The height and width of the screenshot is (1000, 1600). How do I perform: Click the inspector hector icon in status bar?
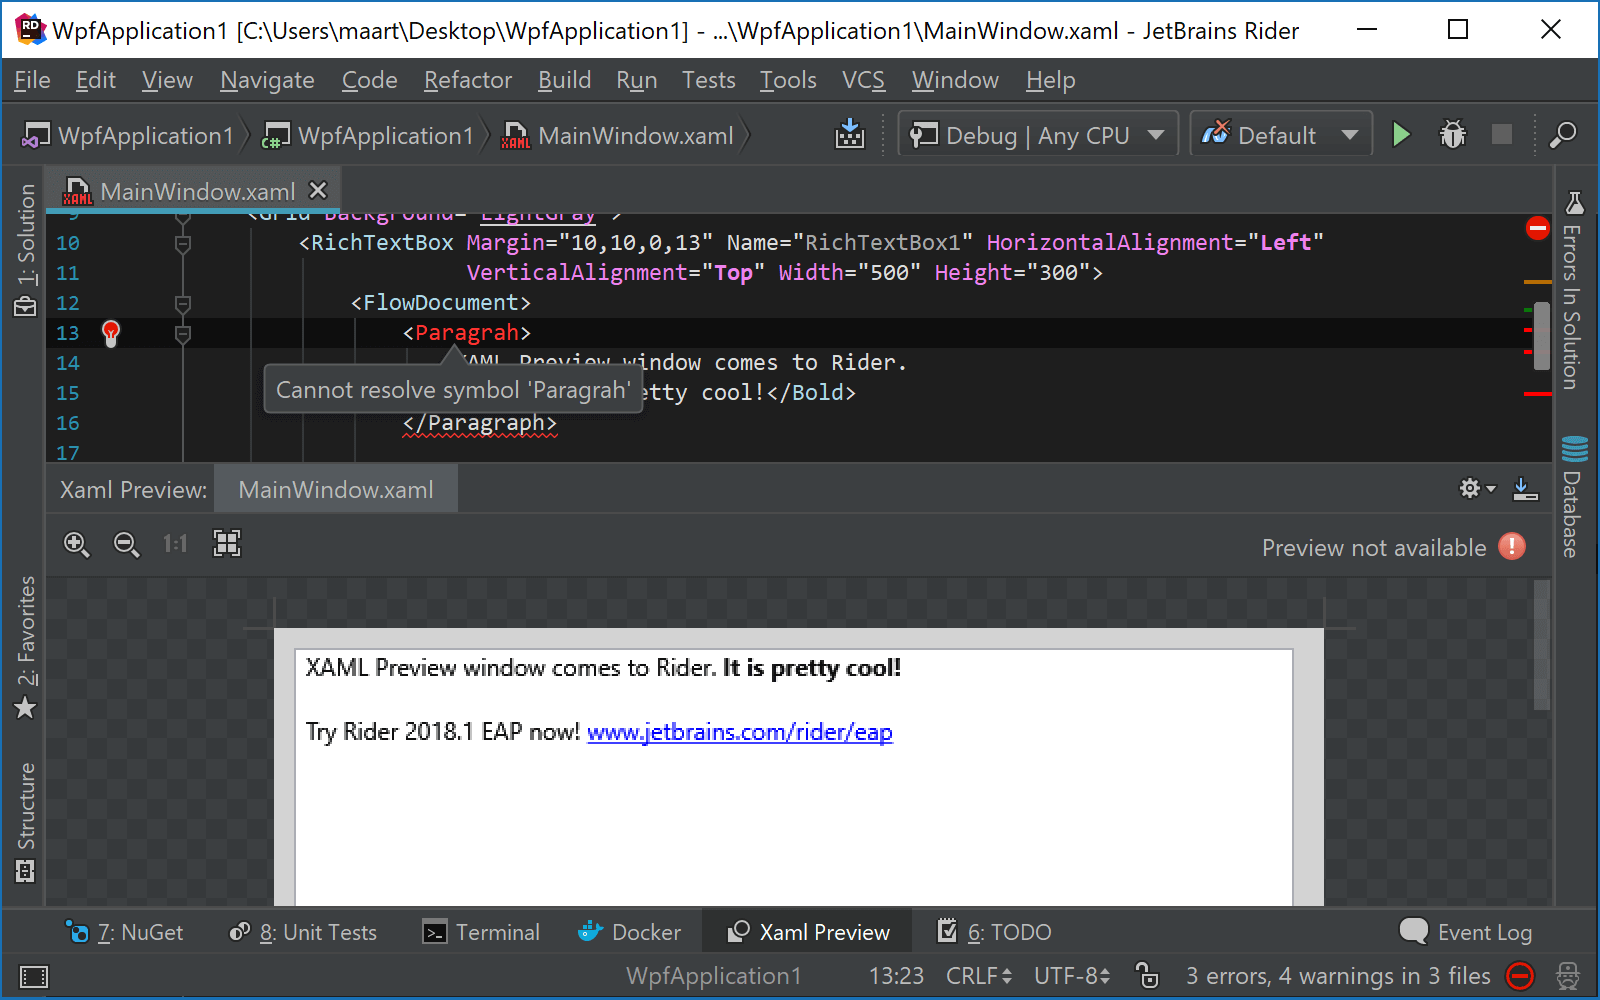point(1568,976)
